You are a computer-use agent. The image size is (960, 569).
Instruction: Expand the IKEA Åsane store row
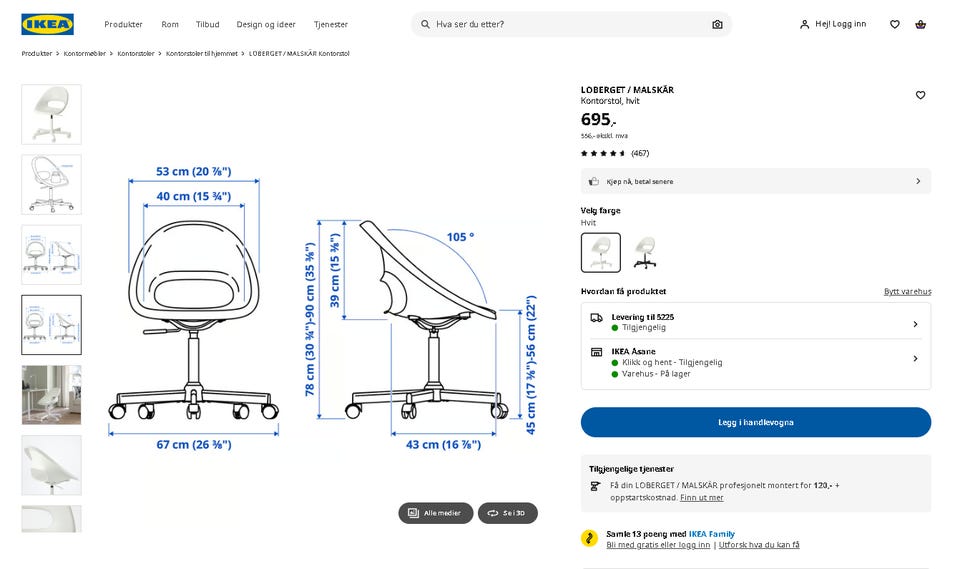click(756, 363)
